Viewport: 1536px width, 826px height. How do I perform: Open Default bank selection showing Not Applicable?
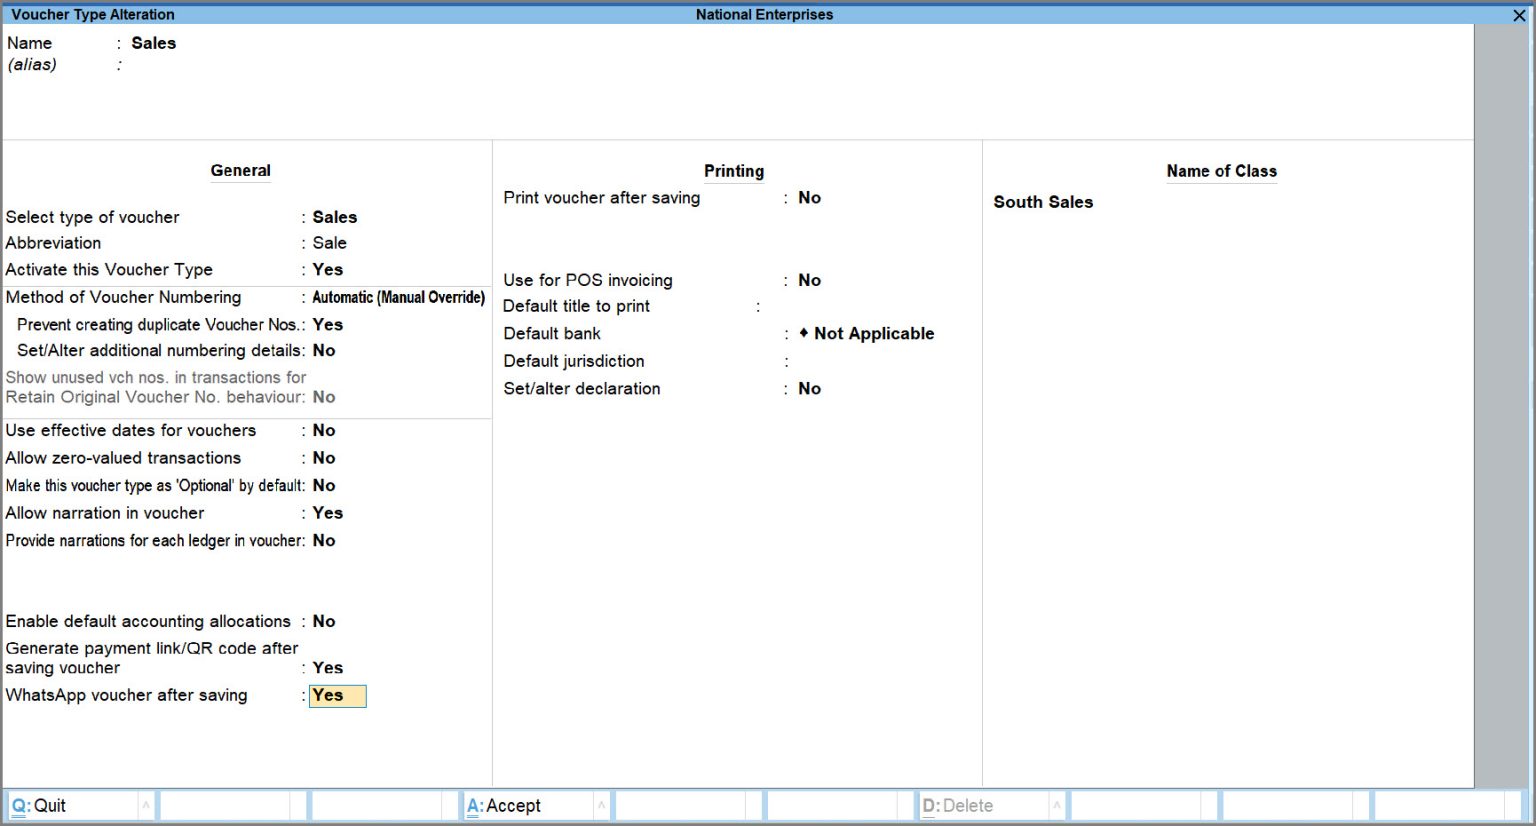pyautogui.click(x=866, y=333)
